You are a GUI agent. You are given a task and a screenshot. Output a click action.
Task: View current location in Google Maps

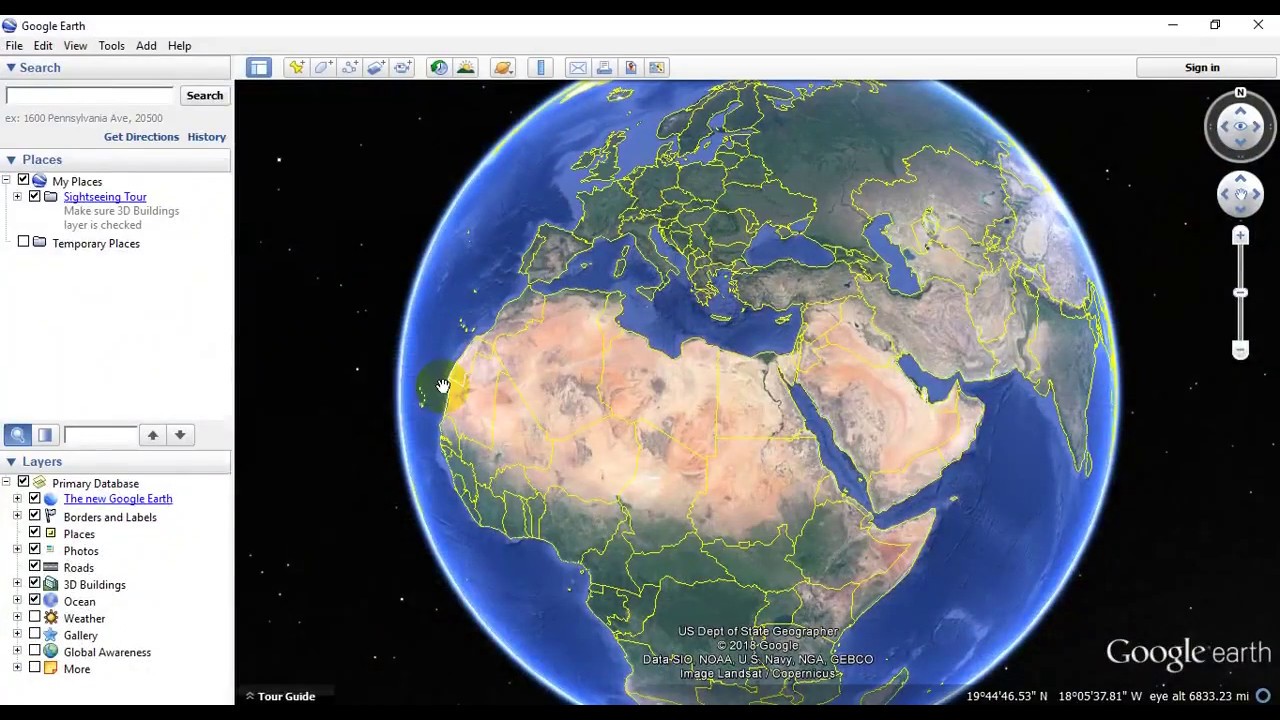(x=657, y=68)
